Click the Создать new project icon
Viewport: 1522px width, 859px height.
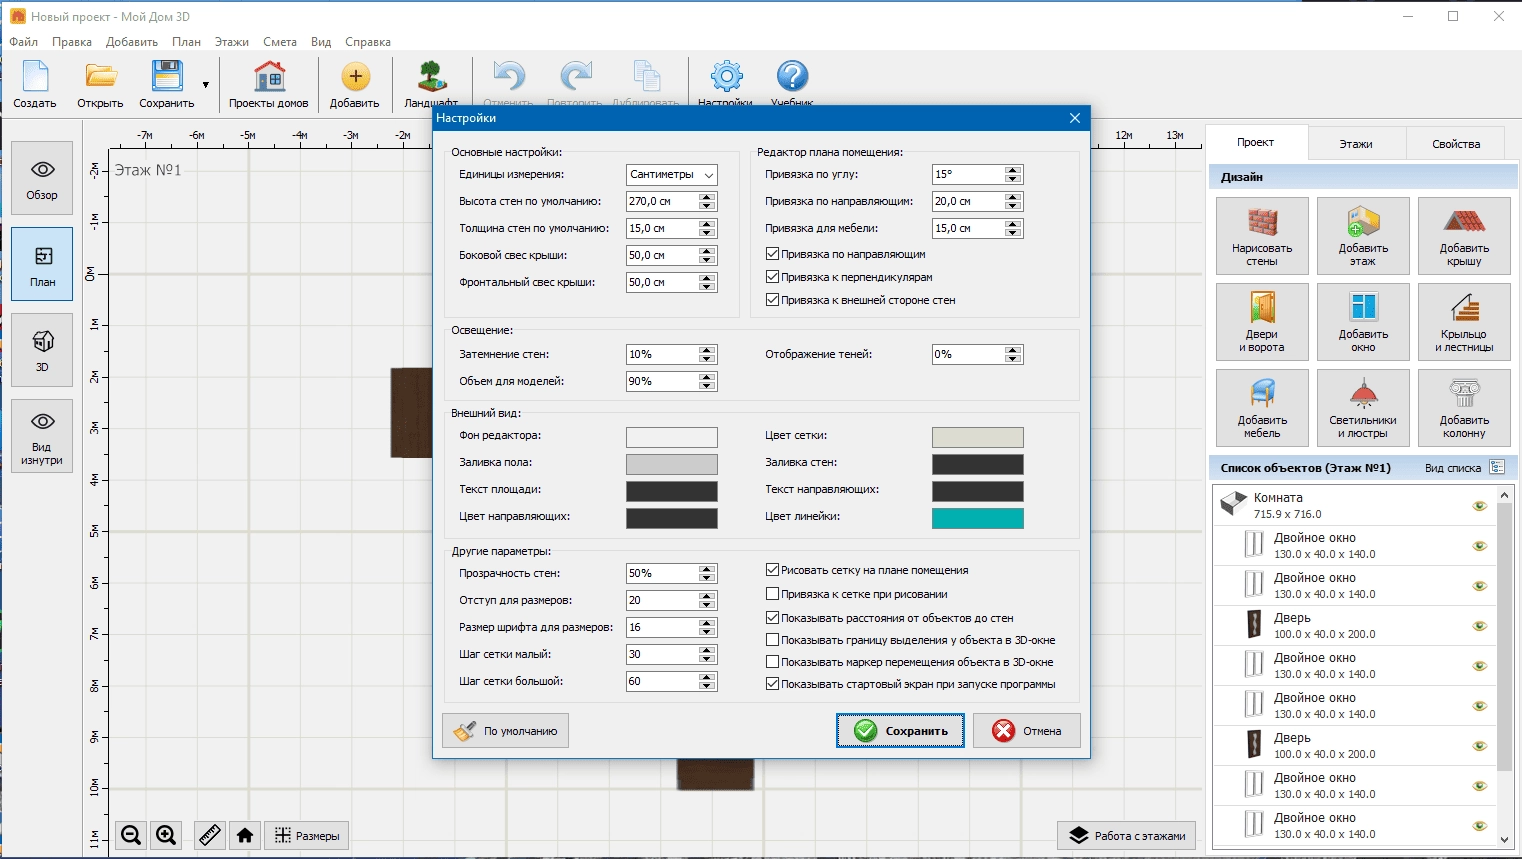35,84
